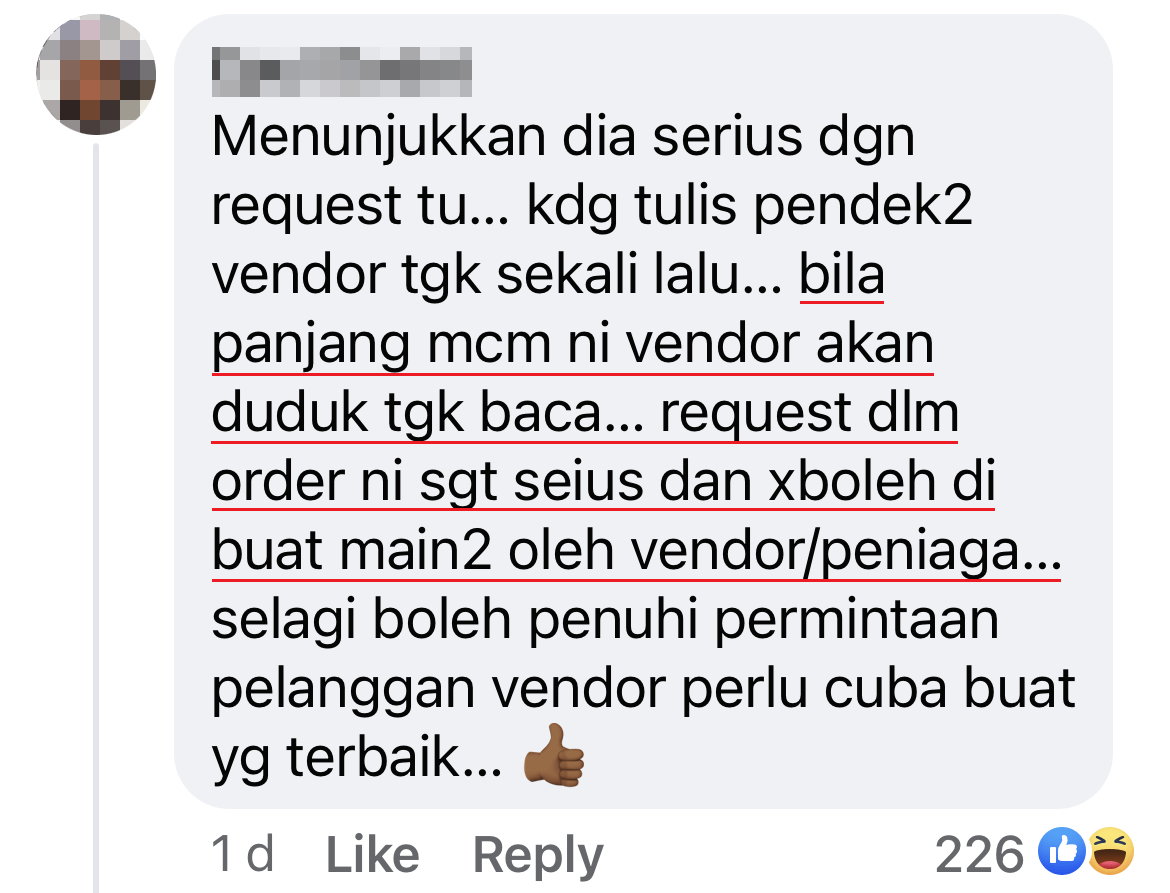1170x893 pixels.
Task: Click the blue thumbs-up reaction icon
Action: coord(1062,851)
